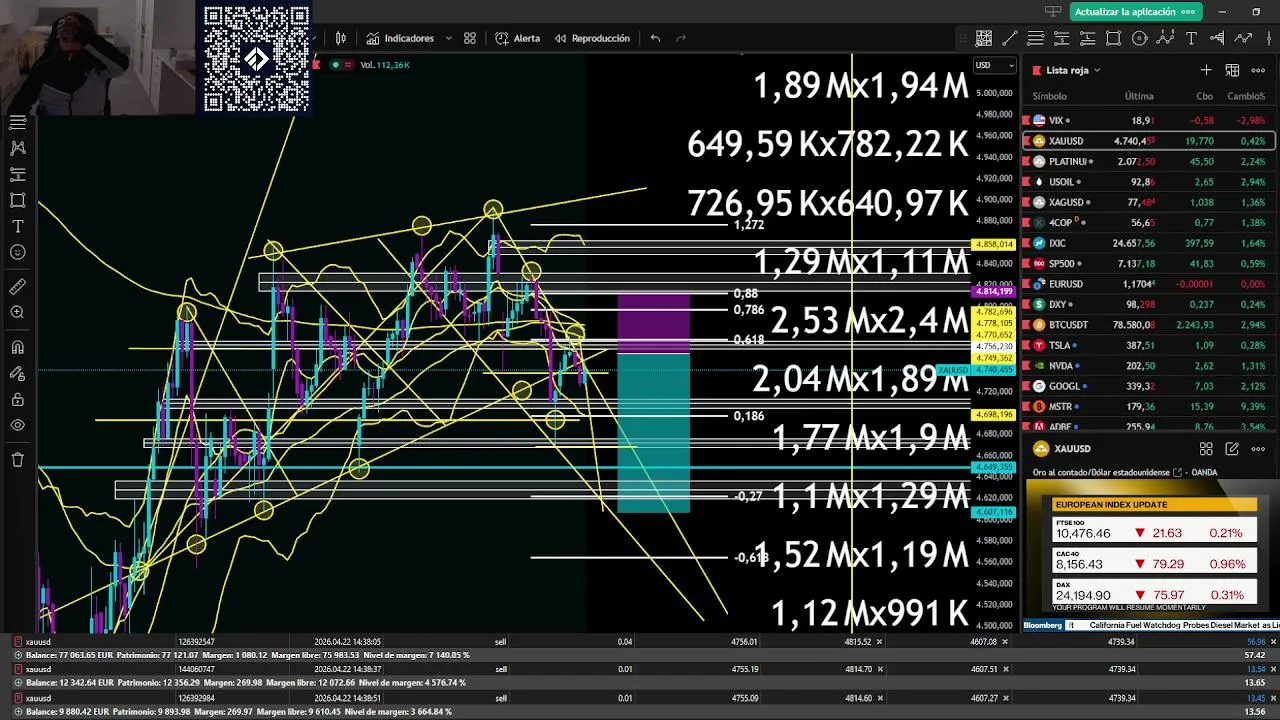Select the text tool in top favorites bar

(x=1191, y=38)
